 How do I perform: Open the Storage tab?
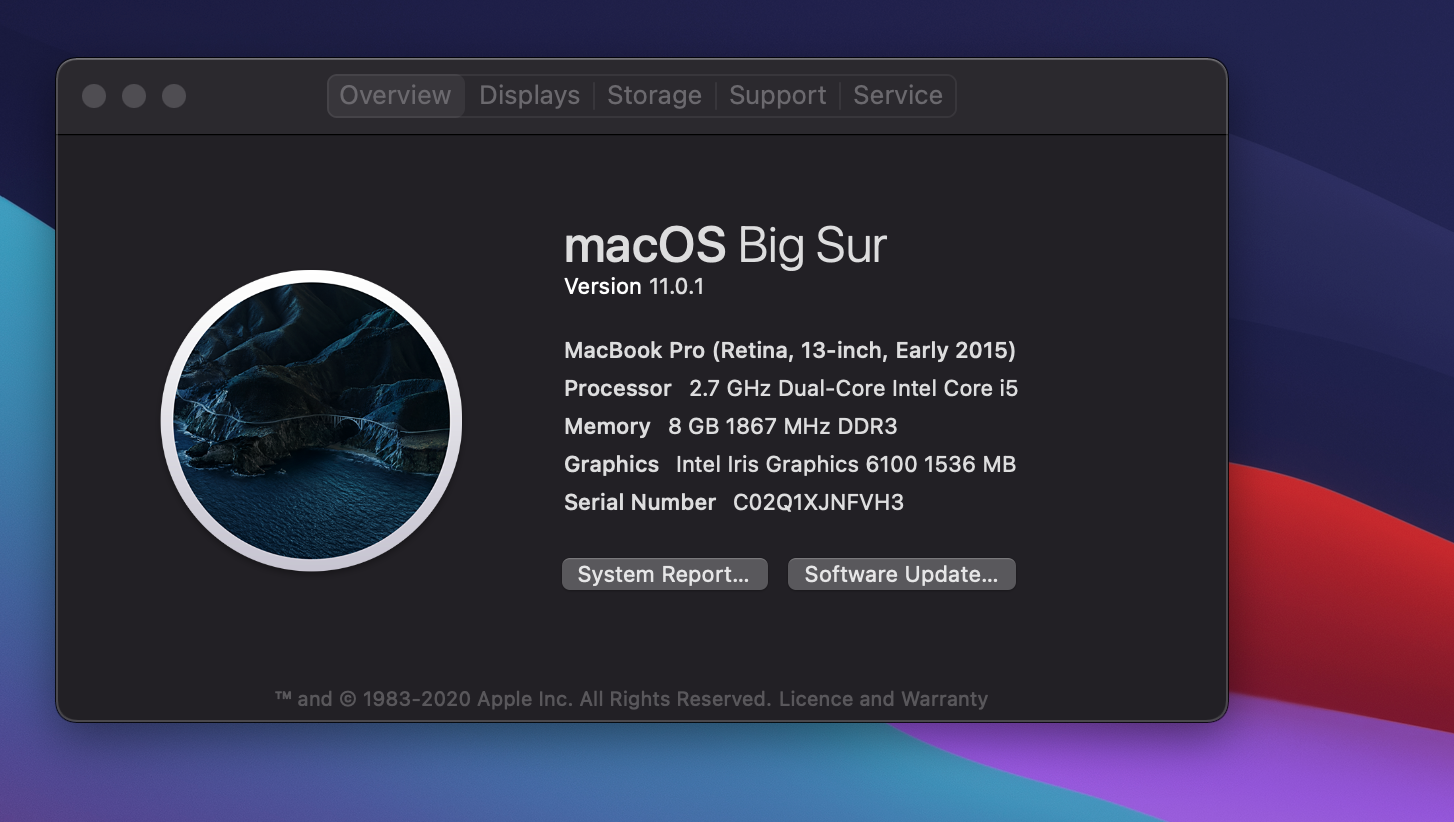click(654, 95)
